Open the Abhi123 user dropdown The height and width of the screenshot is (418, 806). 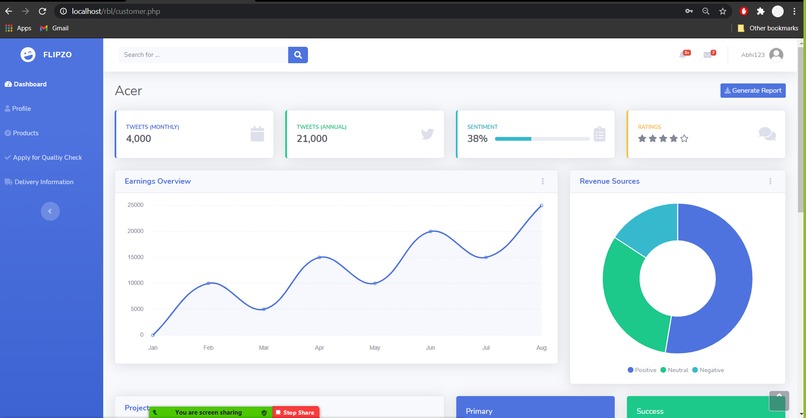pos(762,54)
